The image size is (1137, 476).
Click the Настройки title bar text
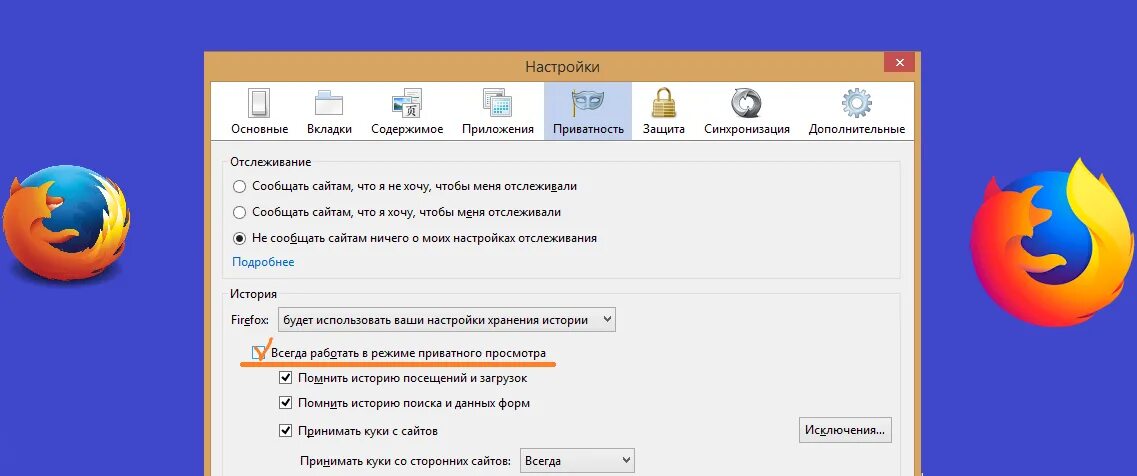562,67
